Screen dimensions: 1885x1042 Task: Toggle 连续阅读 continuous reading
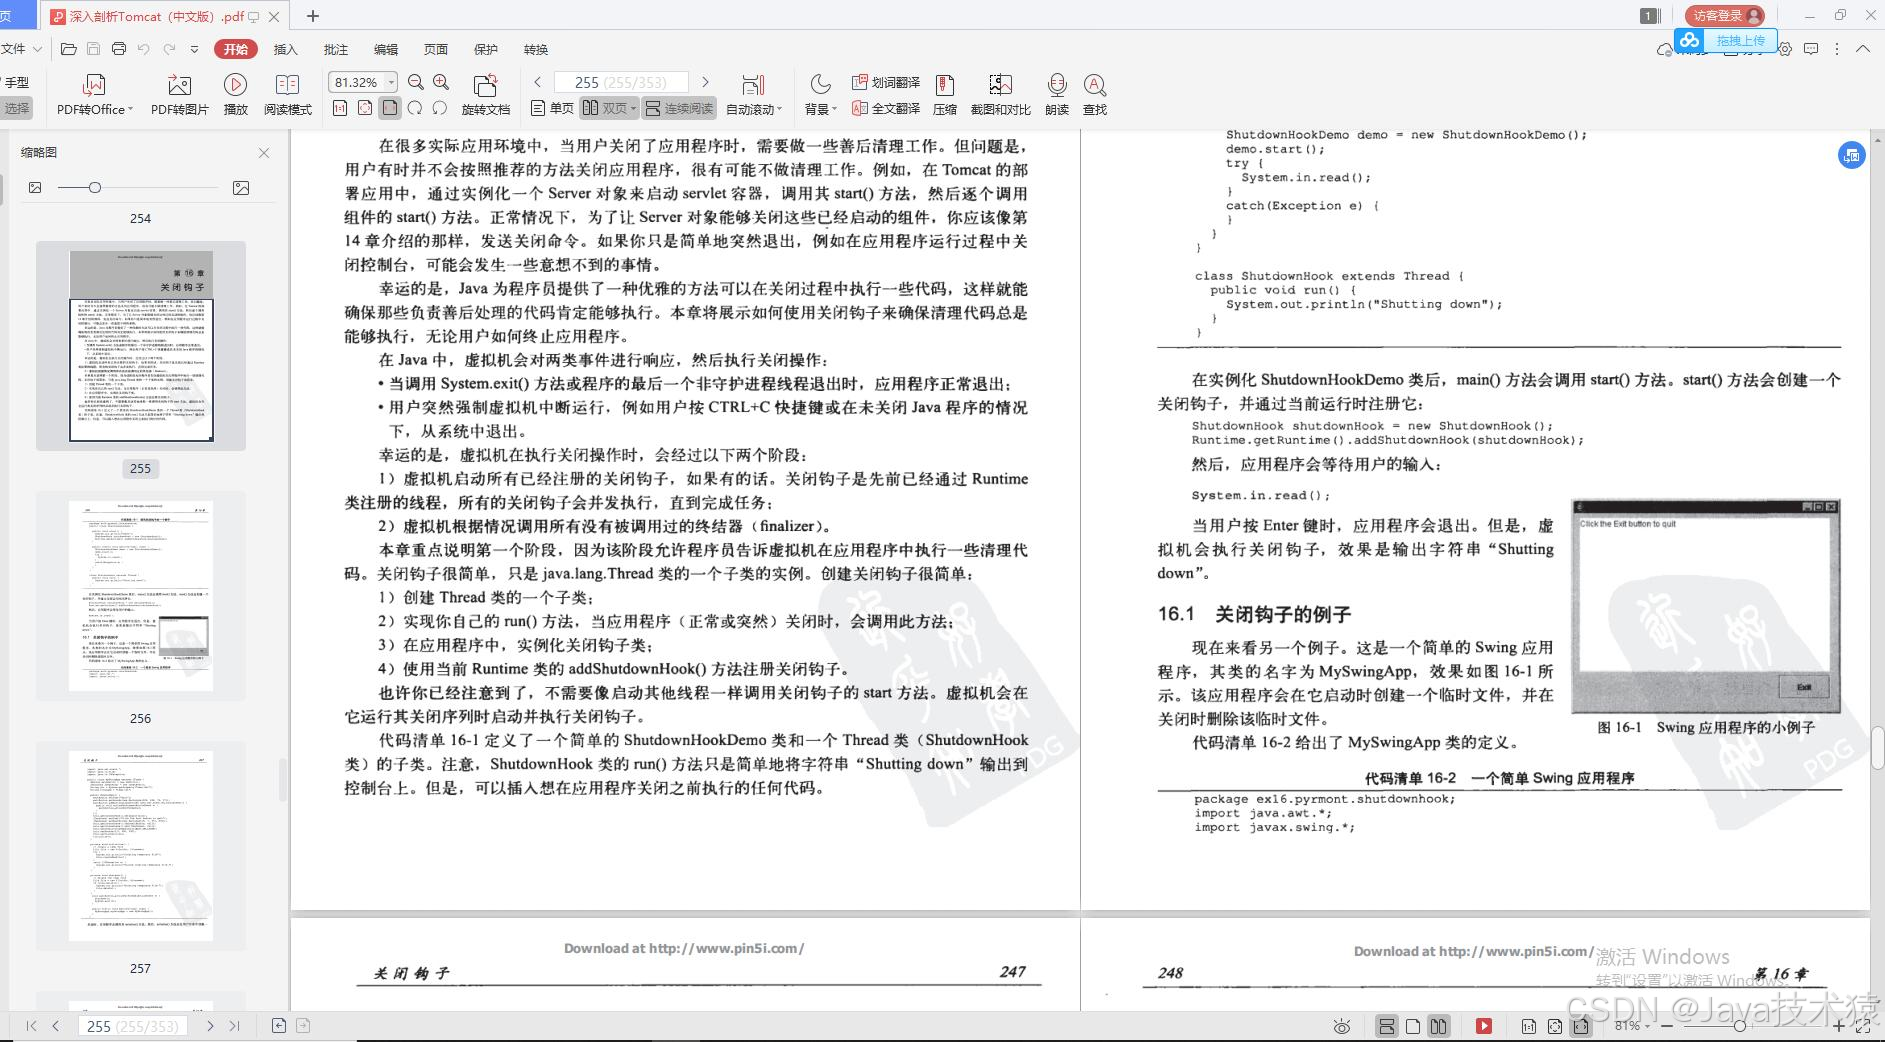[x=680, y=108]
